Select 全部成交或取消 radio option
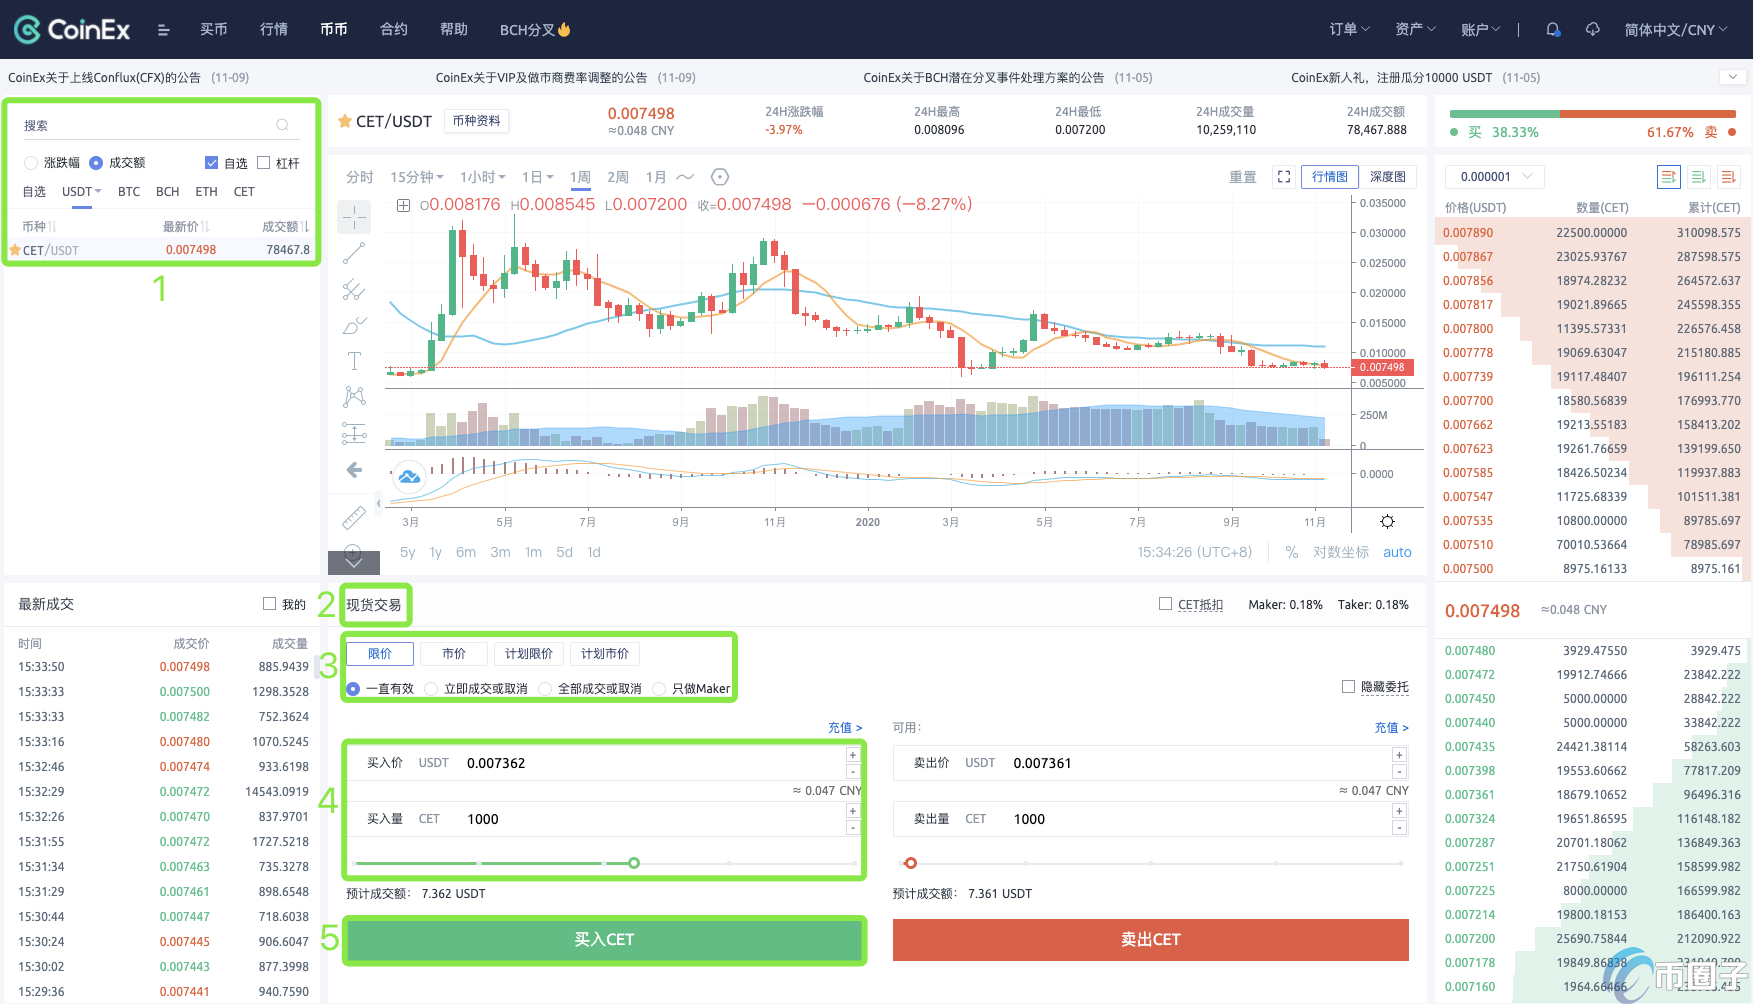 545,689
